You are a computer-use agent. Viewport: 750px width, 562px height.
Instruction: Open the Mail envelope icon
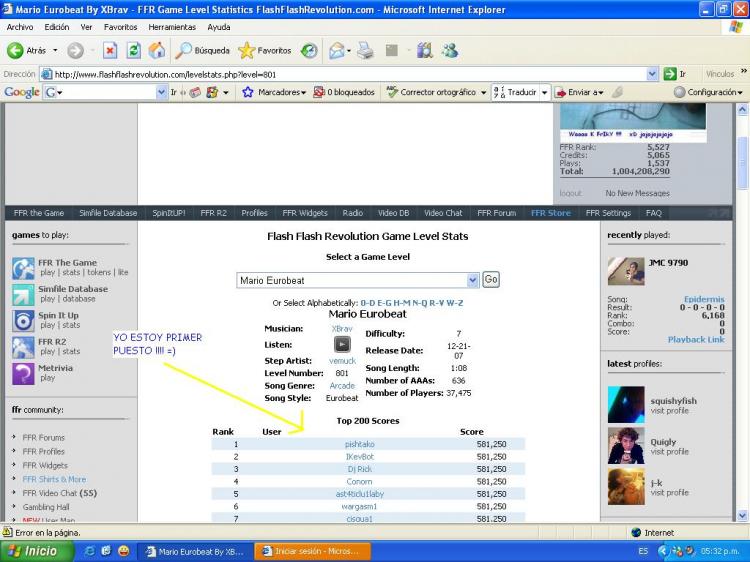click(x=337, y=50)
